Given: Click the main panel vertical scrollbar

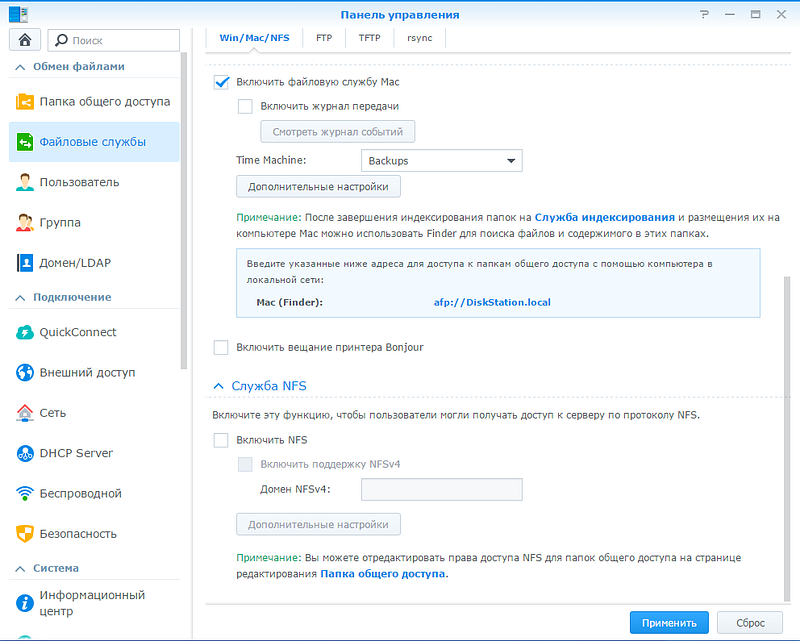Looking at the screenshot, I should 787,439.
